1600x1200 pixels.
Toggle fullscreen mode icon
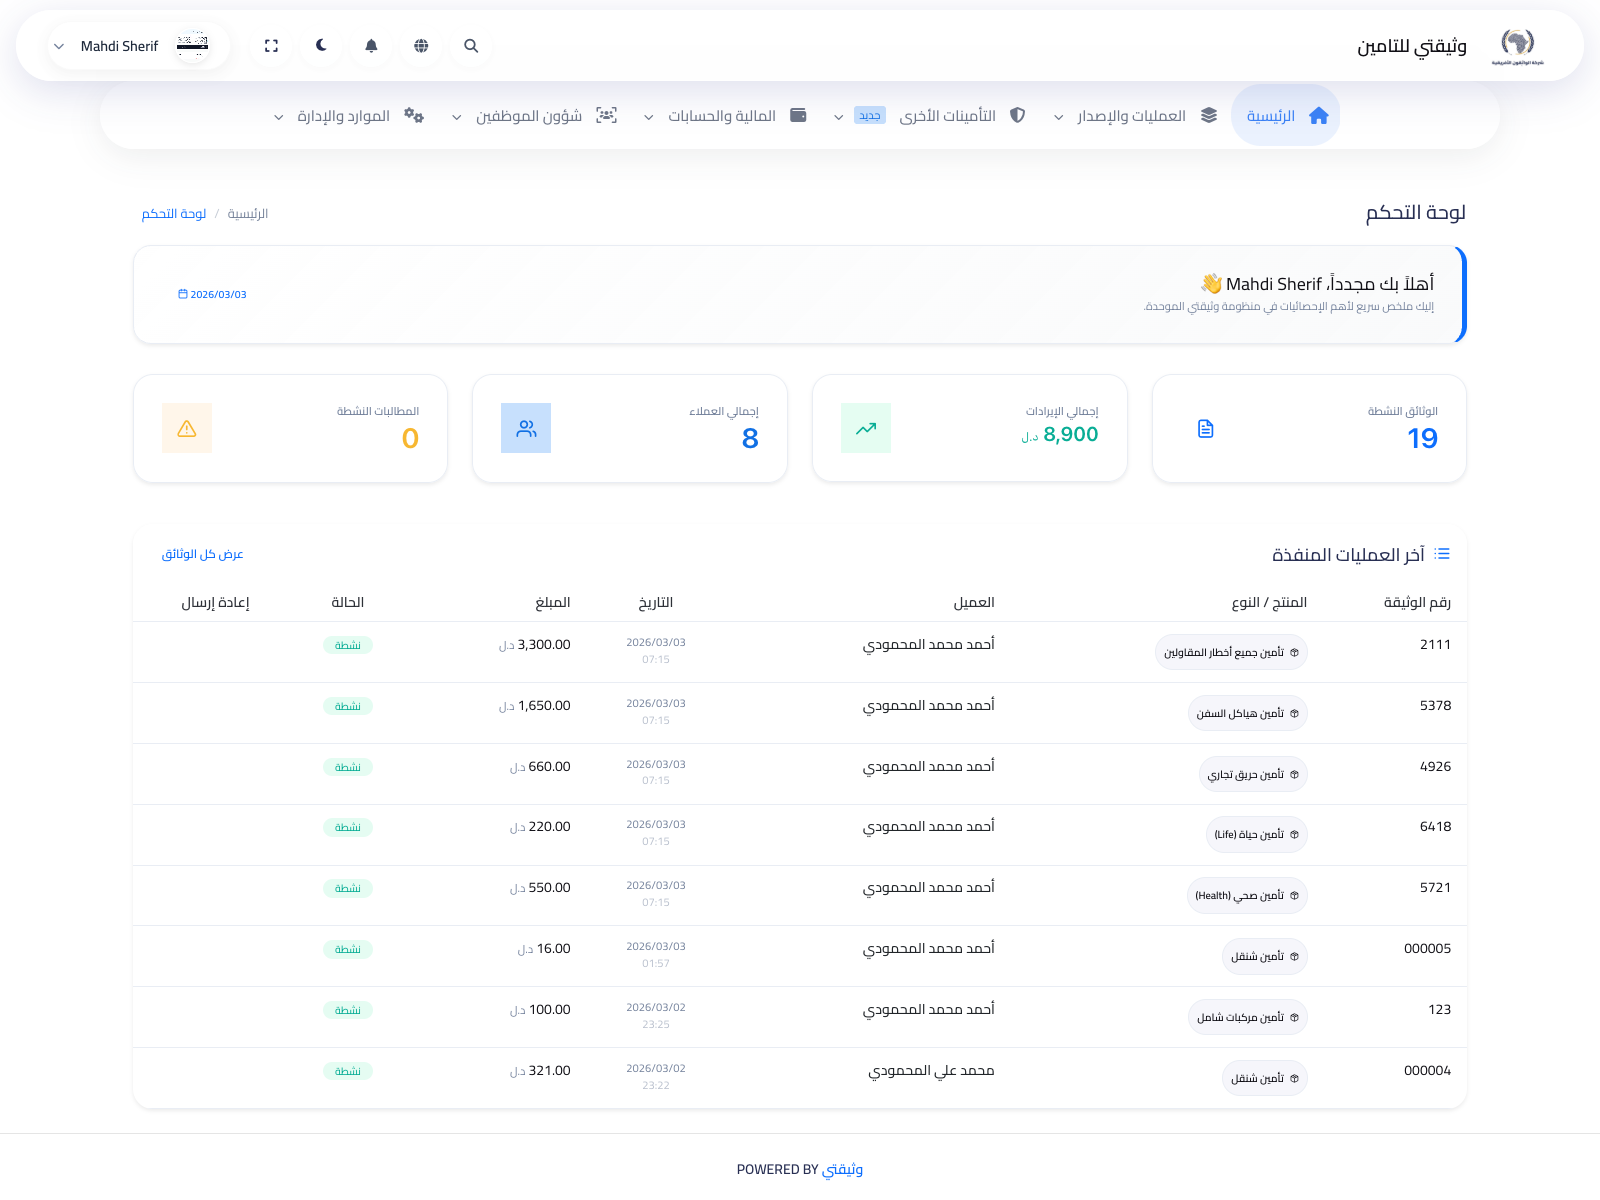pos(271,46)
